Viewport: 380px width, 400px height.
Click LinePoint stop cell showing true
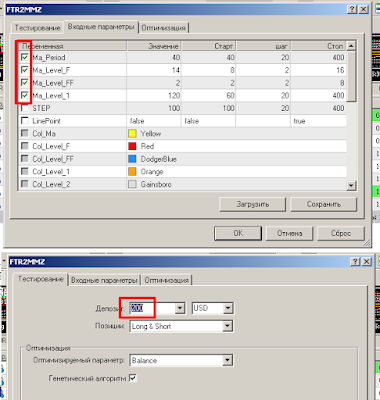point(318,121)
